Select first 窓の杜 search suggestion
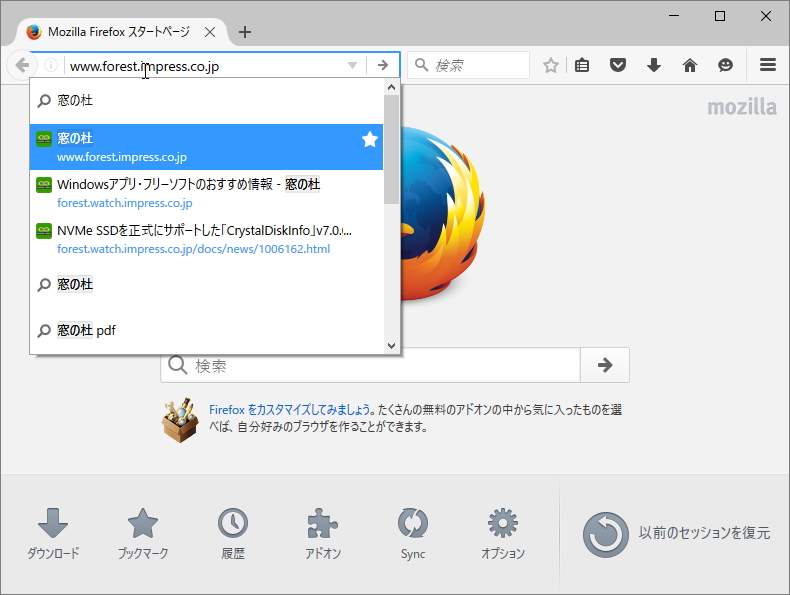This screenshot has width=790, height=595. 207,101
